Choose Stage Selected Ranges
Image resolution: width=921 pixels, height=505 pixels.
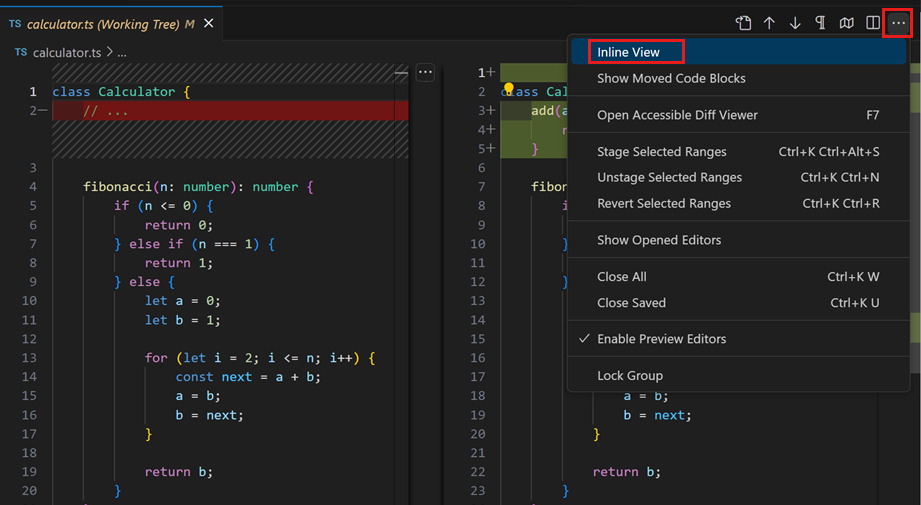pos(662,152)
